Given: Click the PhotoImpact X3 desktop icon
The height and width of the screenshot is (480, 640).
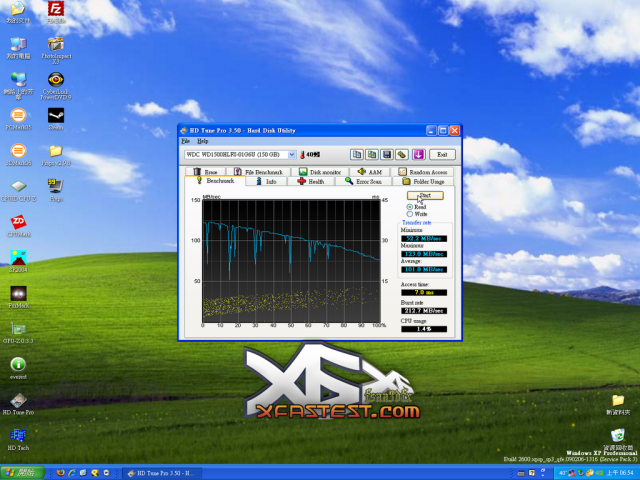Looking at the screenshot, I should pyautogui.click(x=56, y=50).
